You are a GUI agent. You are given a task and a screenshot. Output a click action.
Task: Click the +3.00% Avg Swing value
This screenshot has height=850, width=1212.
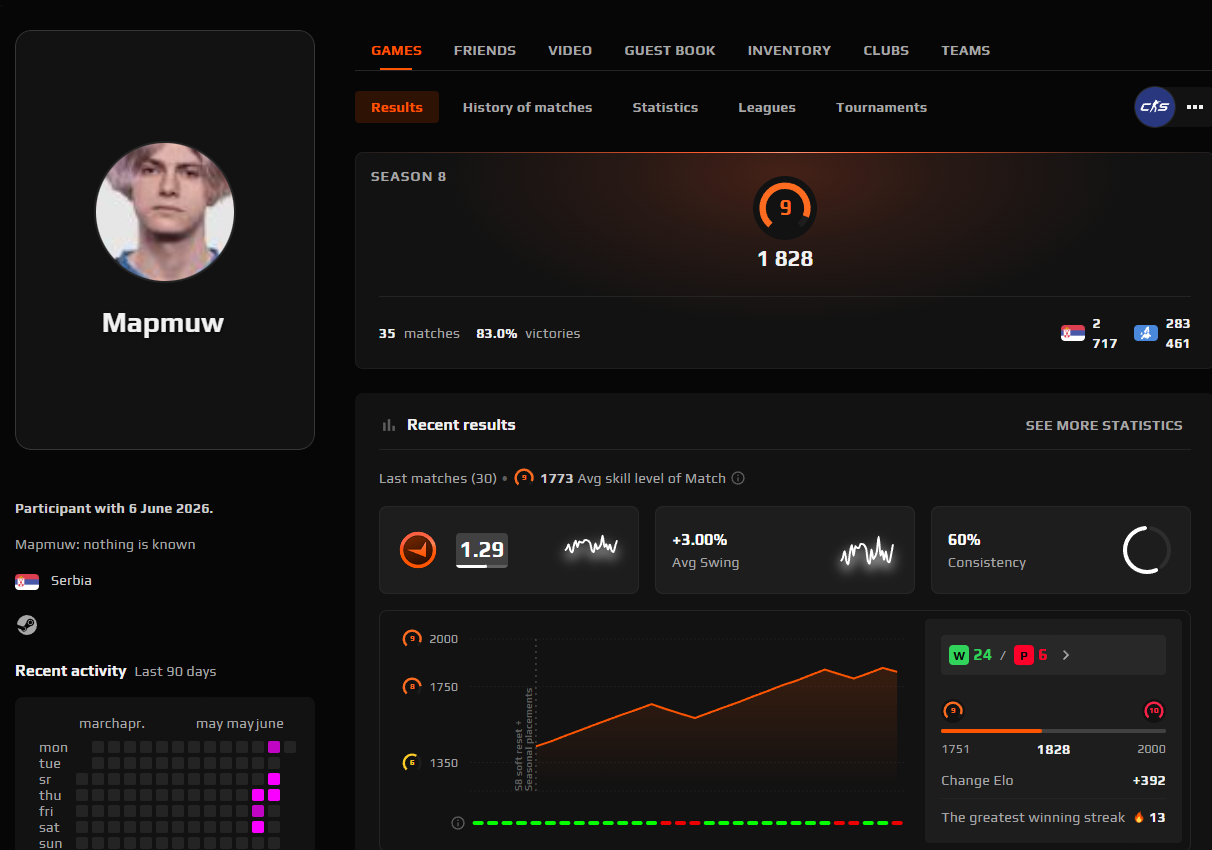pos(699,539)
